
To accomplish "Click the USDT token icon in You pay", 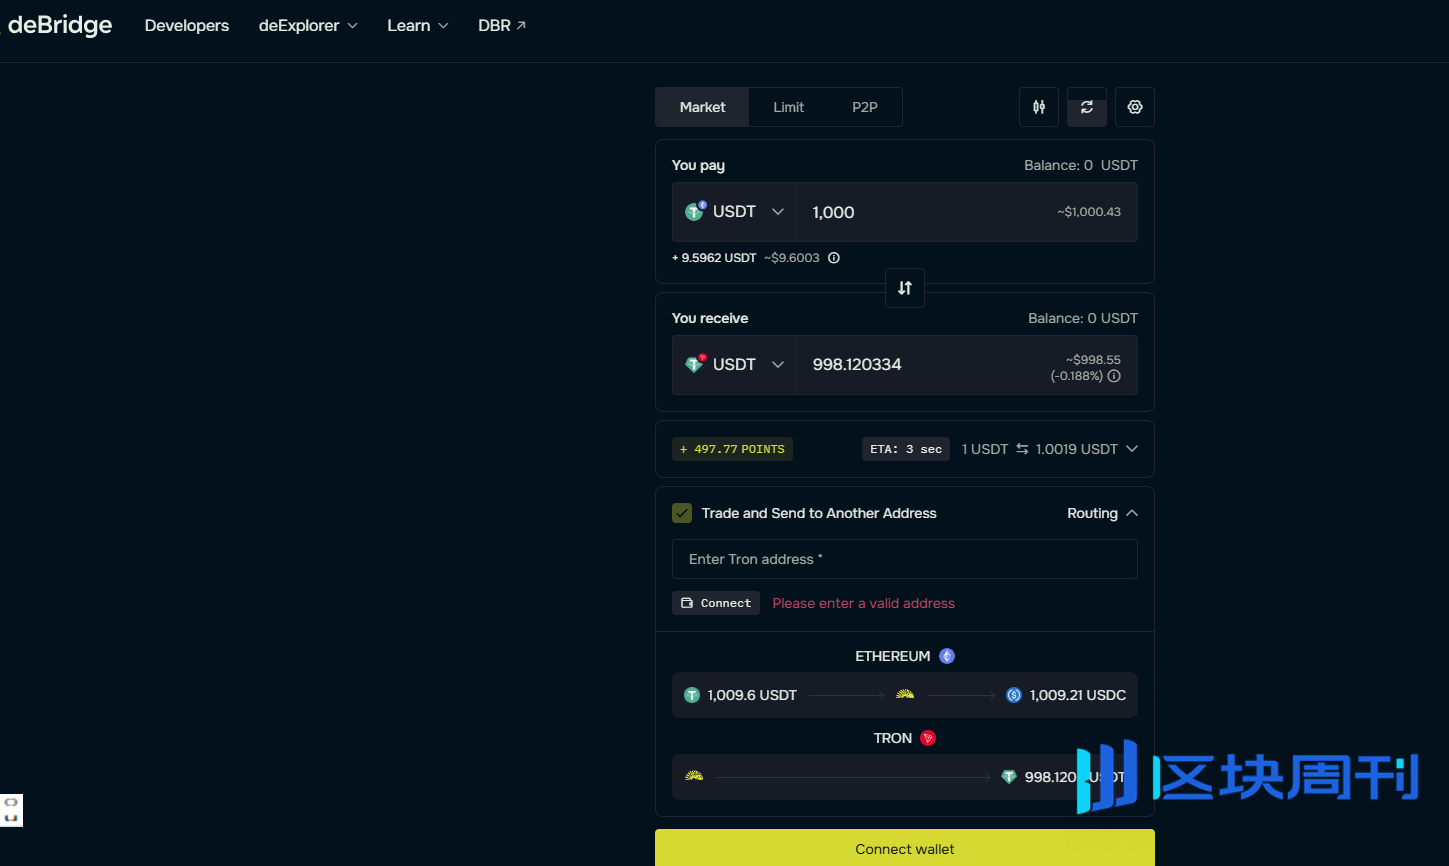I will pyautogui.click(x=695, y=211).
